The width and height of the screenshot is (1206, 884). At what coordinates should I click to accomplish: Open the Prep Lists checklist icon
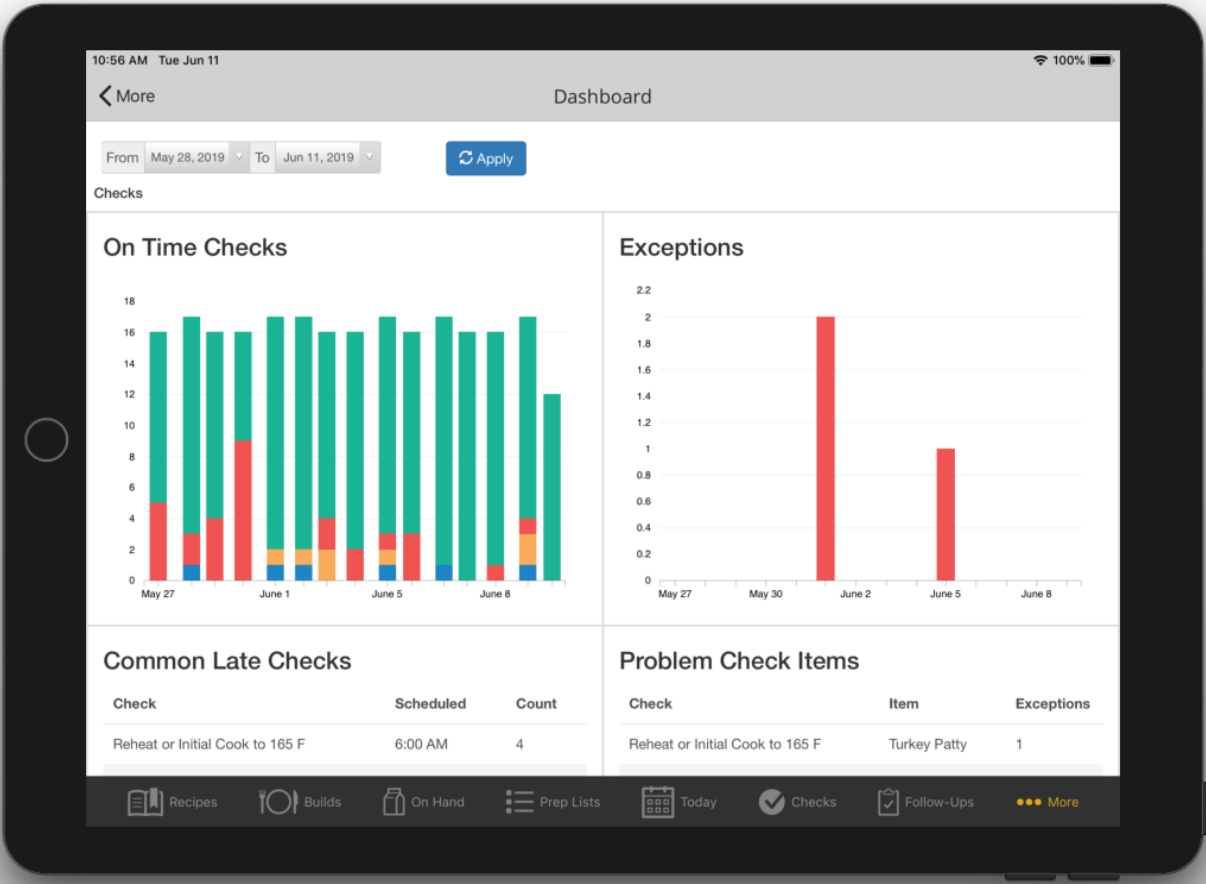click(x=519, y=801)
